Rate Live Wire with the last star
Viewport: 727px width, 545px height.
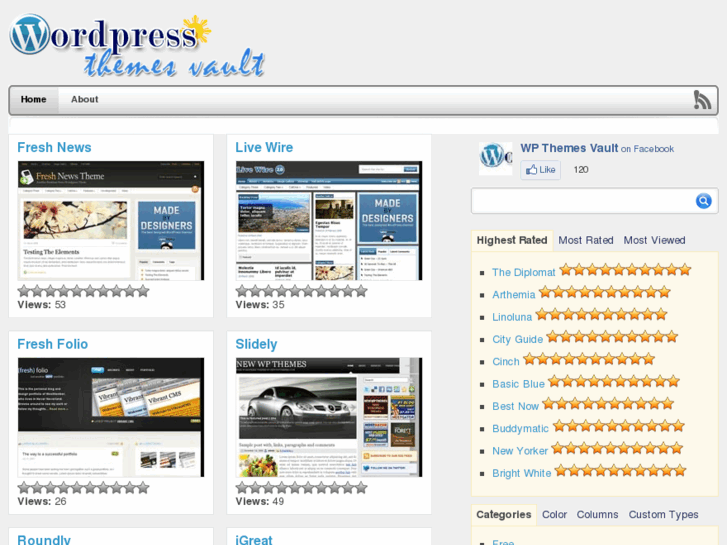tap(361, 291)
